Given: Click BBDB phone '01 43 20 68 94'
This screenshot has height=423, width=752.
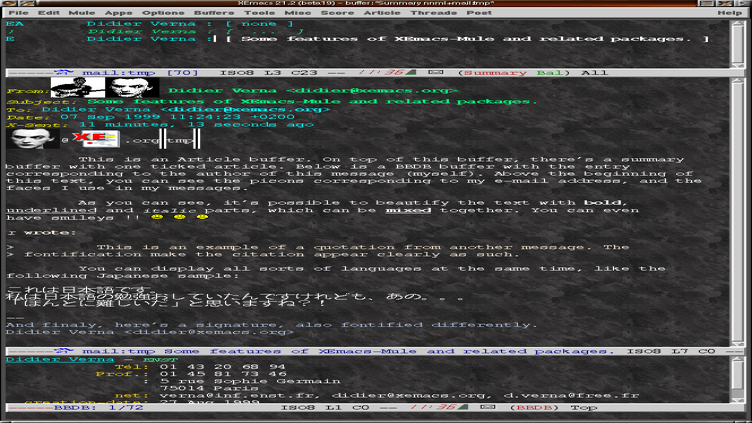Looking at the screenshot, I should 223,367.
